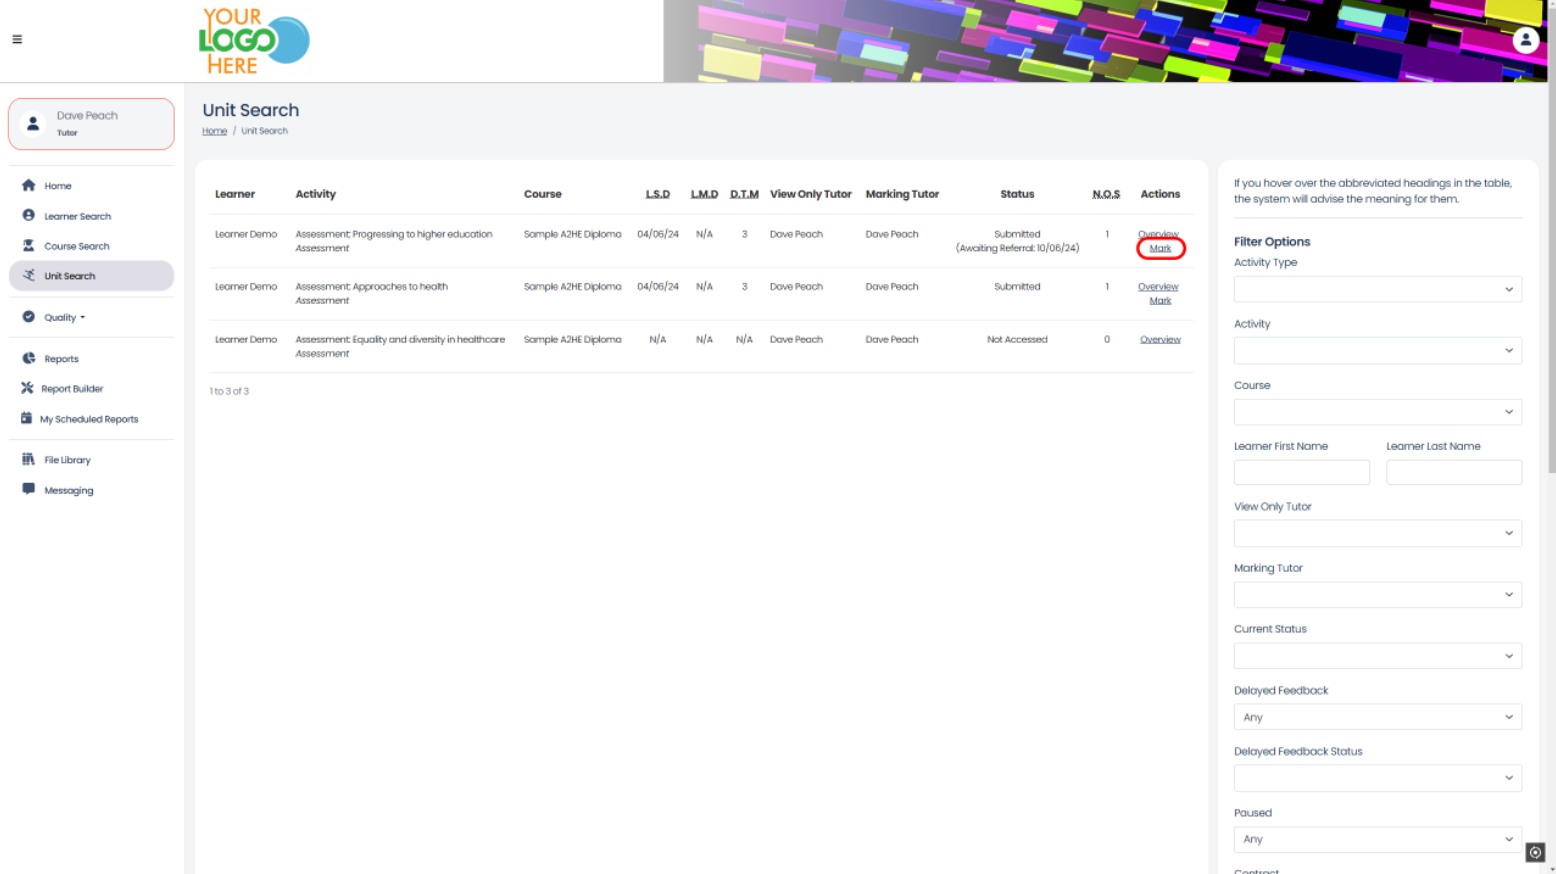Click 'Assessment: Approaches to health' activity text

coord(371,287)
